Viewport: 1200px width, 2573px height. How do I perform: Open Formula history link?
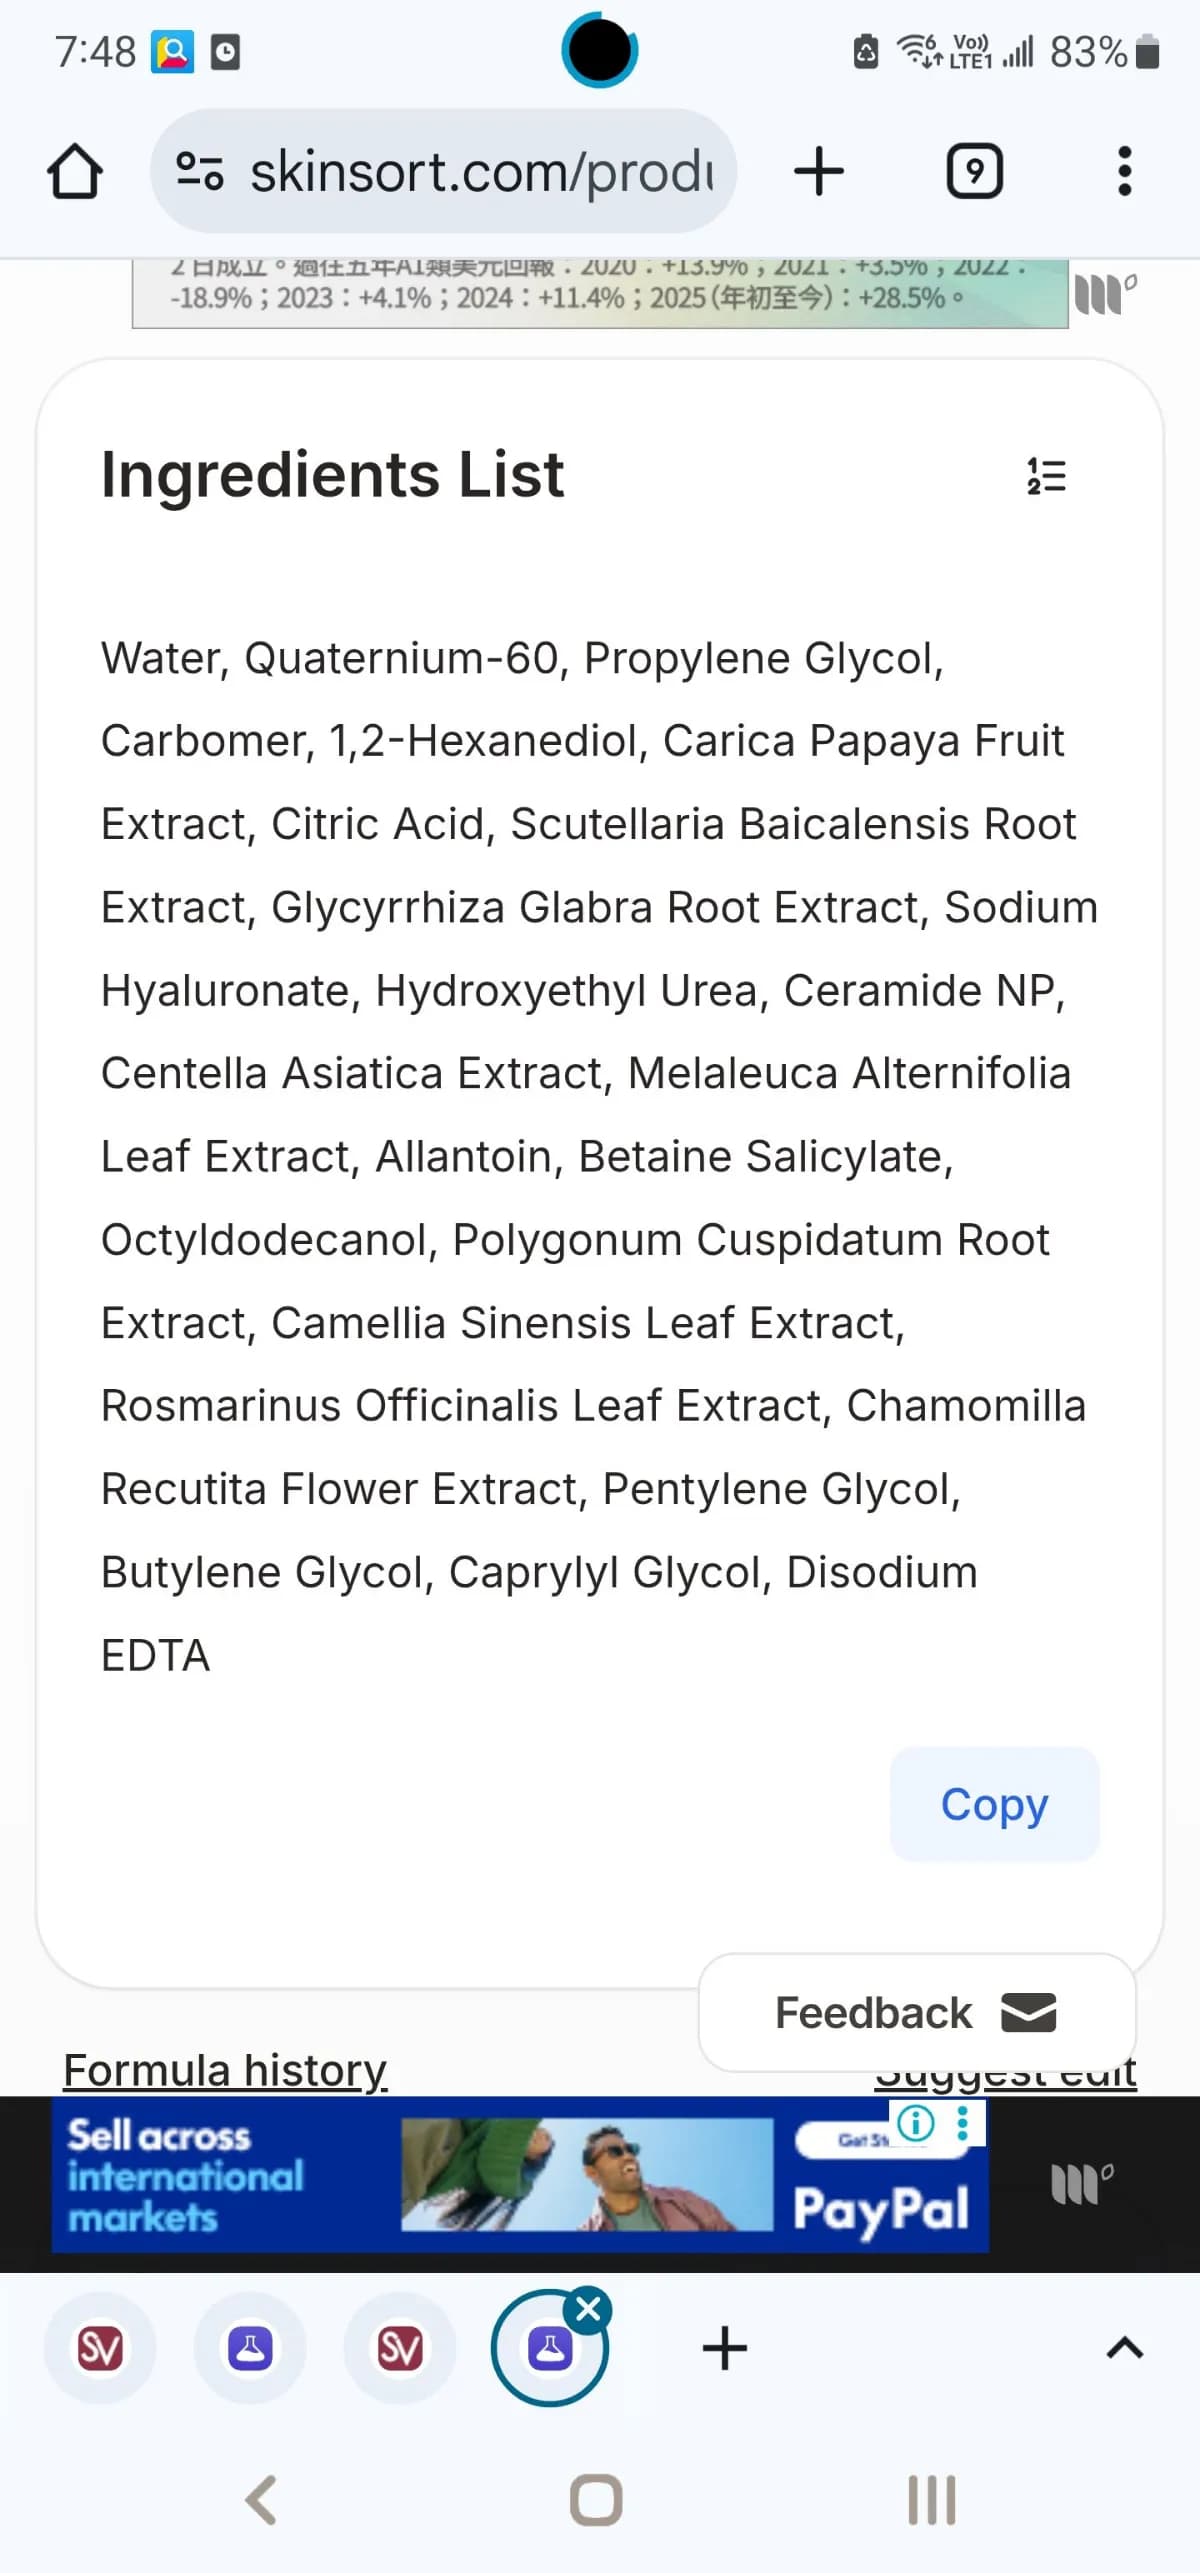225,2069
